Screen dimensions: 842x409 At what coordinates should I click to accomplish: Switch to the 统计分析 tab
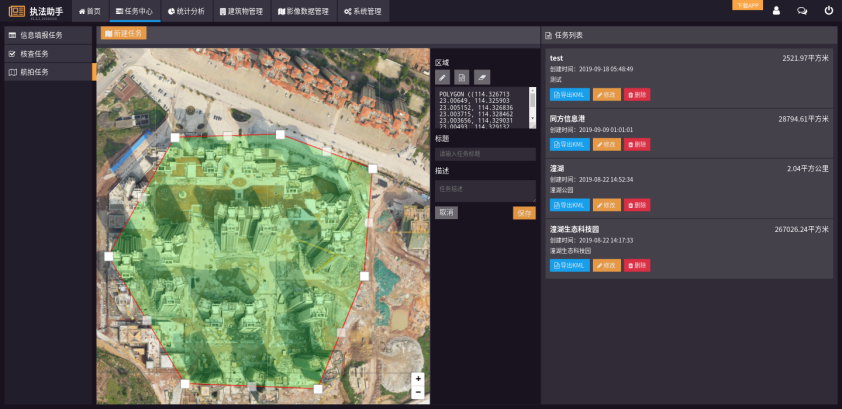coord(185,11)
